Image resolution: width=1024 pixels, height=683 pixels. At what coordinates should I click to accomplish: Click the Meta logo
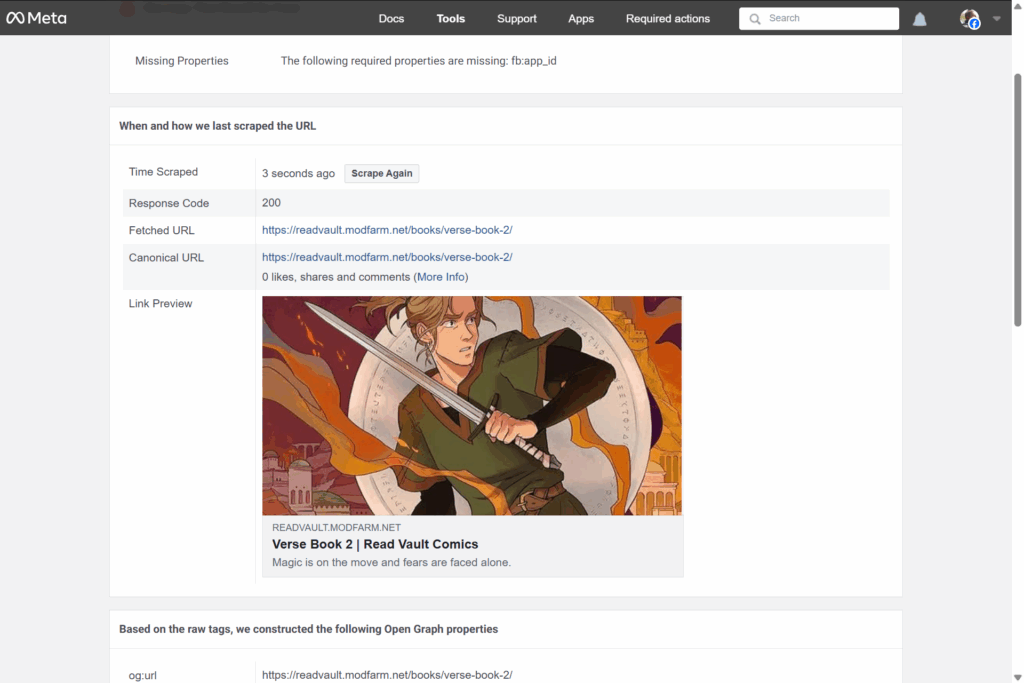click(36, 18)
